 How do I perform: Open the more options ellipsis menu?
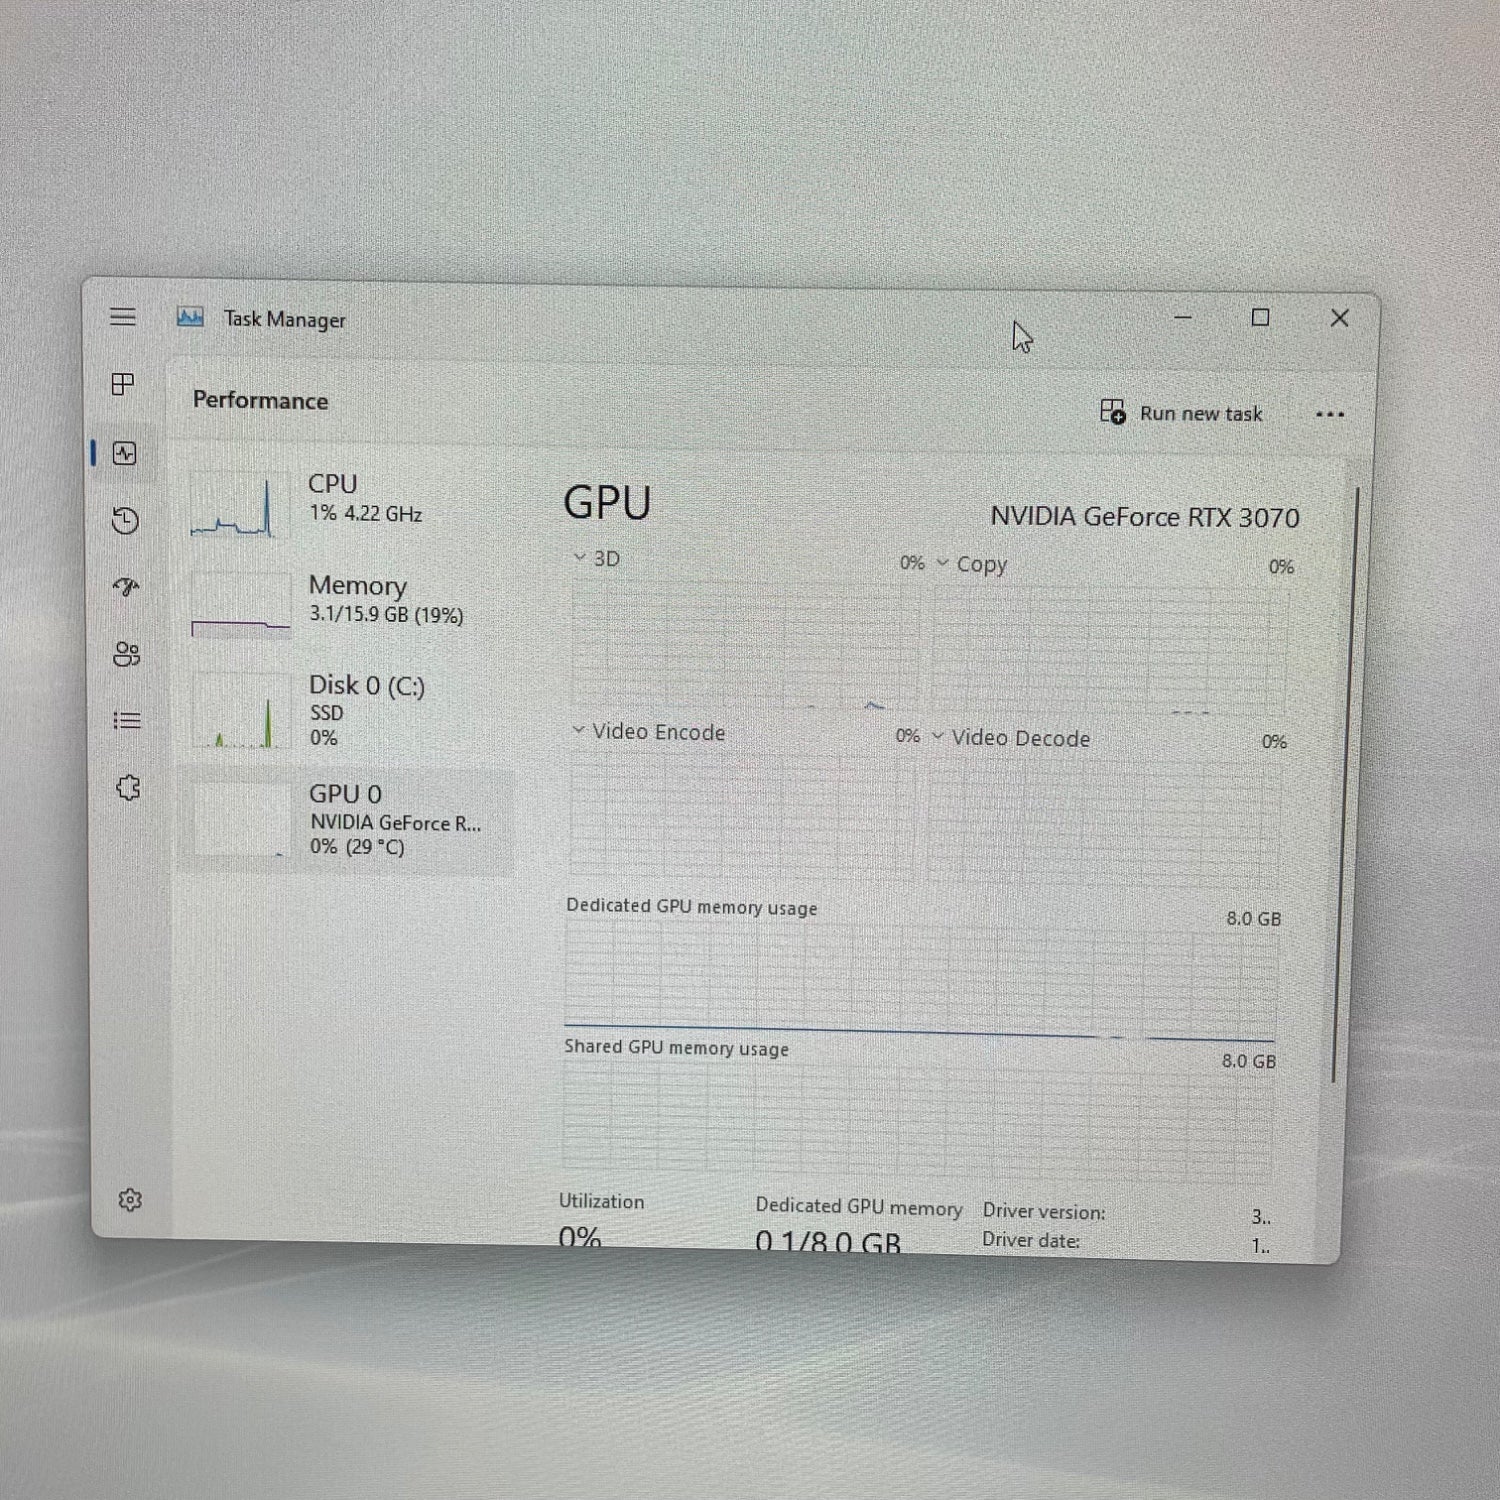(1330, 413)
